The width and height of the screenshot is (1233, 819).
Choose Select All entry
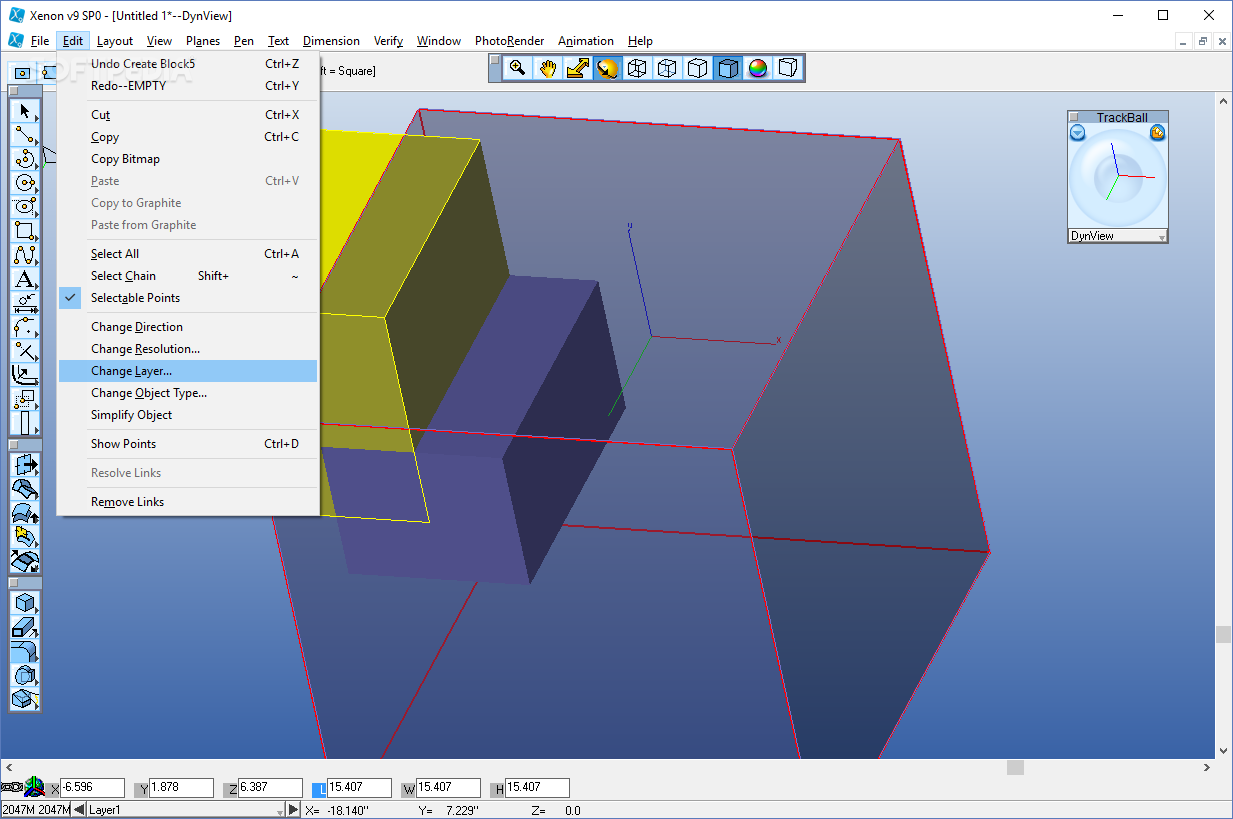tap(188, 254)
